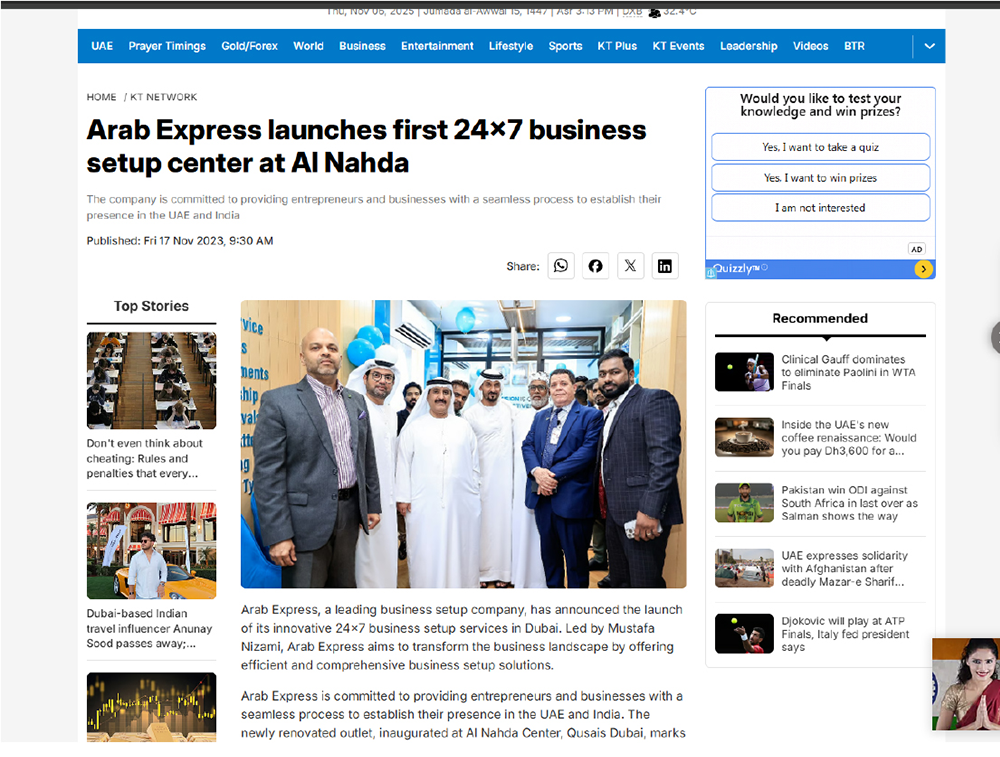Open the Clinical Gauff recommended article
This screenshot has width=1000, height=757.
[848, 372]
